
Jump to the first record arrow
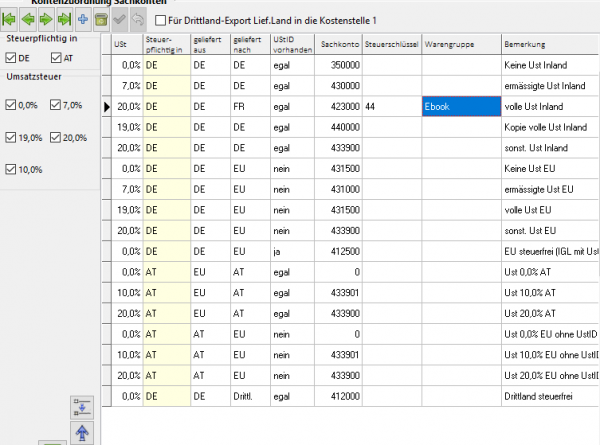[x=10, y=19]
